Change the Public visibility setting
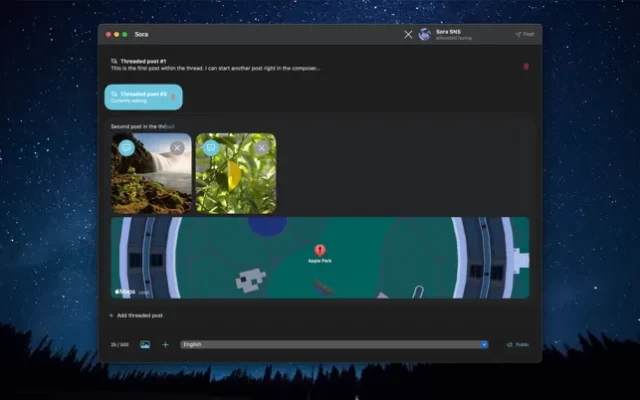Screen dimensions: 640x400 point(517,344)
